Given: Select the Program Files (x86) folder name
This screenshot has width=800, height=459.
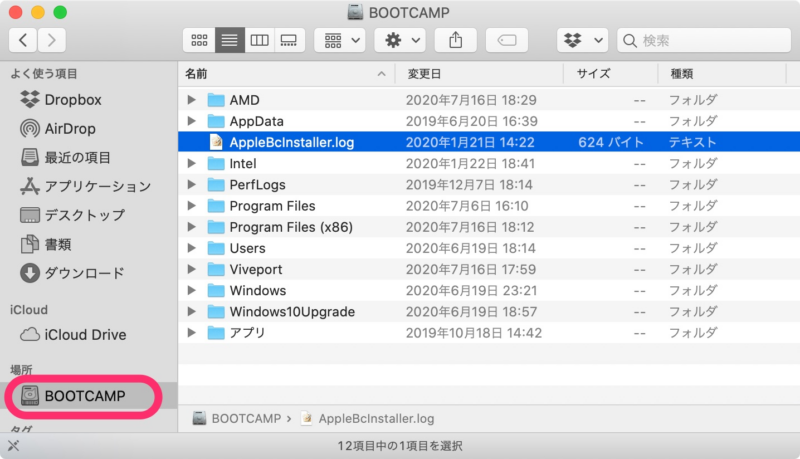Looking at the screenshot, I should 291,227.
